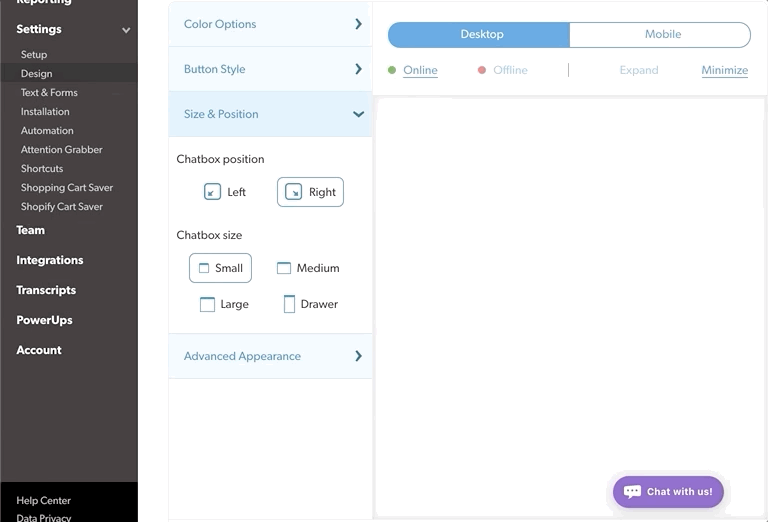768x522 pixels.
Task: Collapse the Size & Position section
Action: pyautogui.click(x=270, y=114)
